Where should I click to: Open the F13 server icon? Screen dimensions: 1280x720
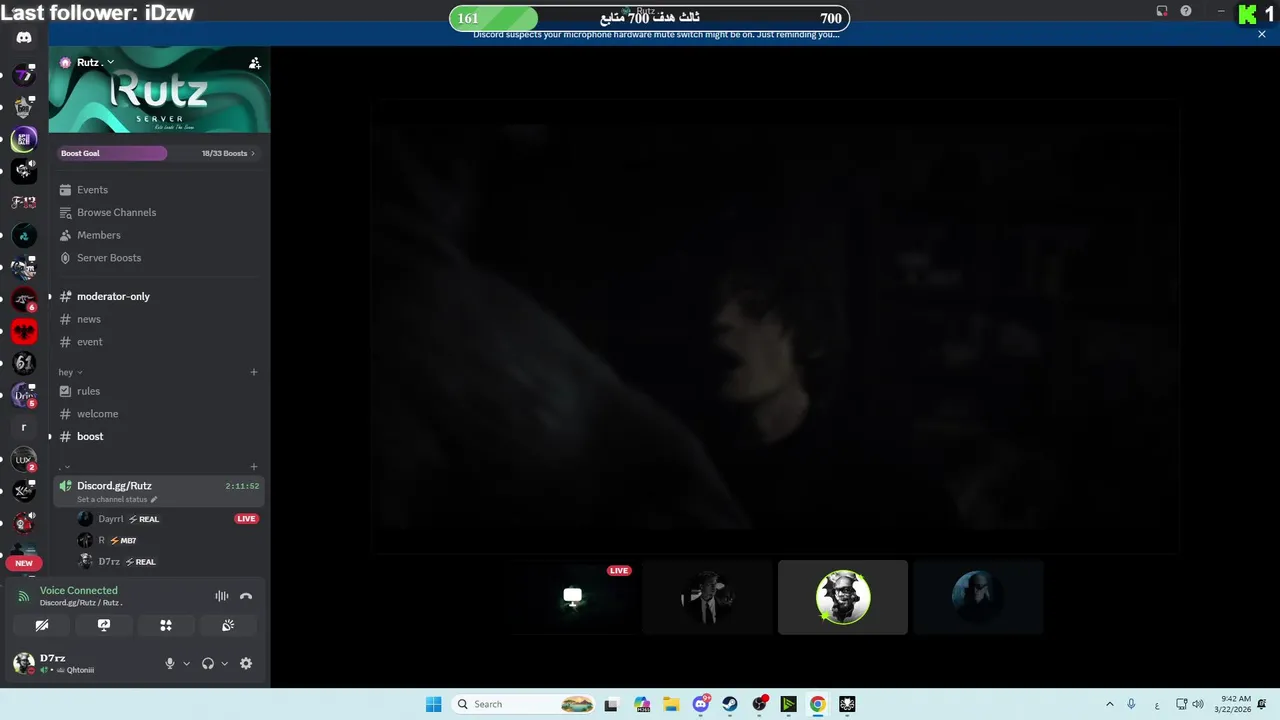24,203
